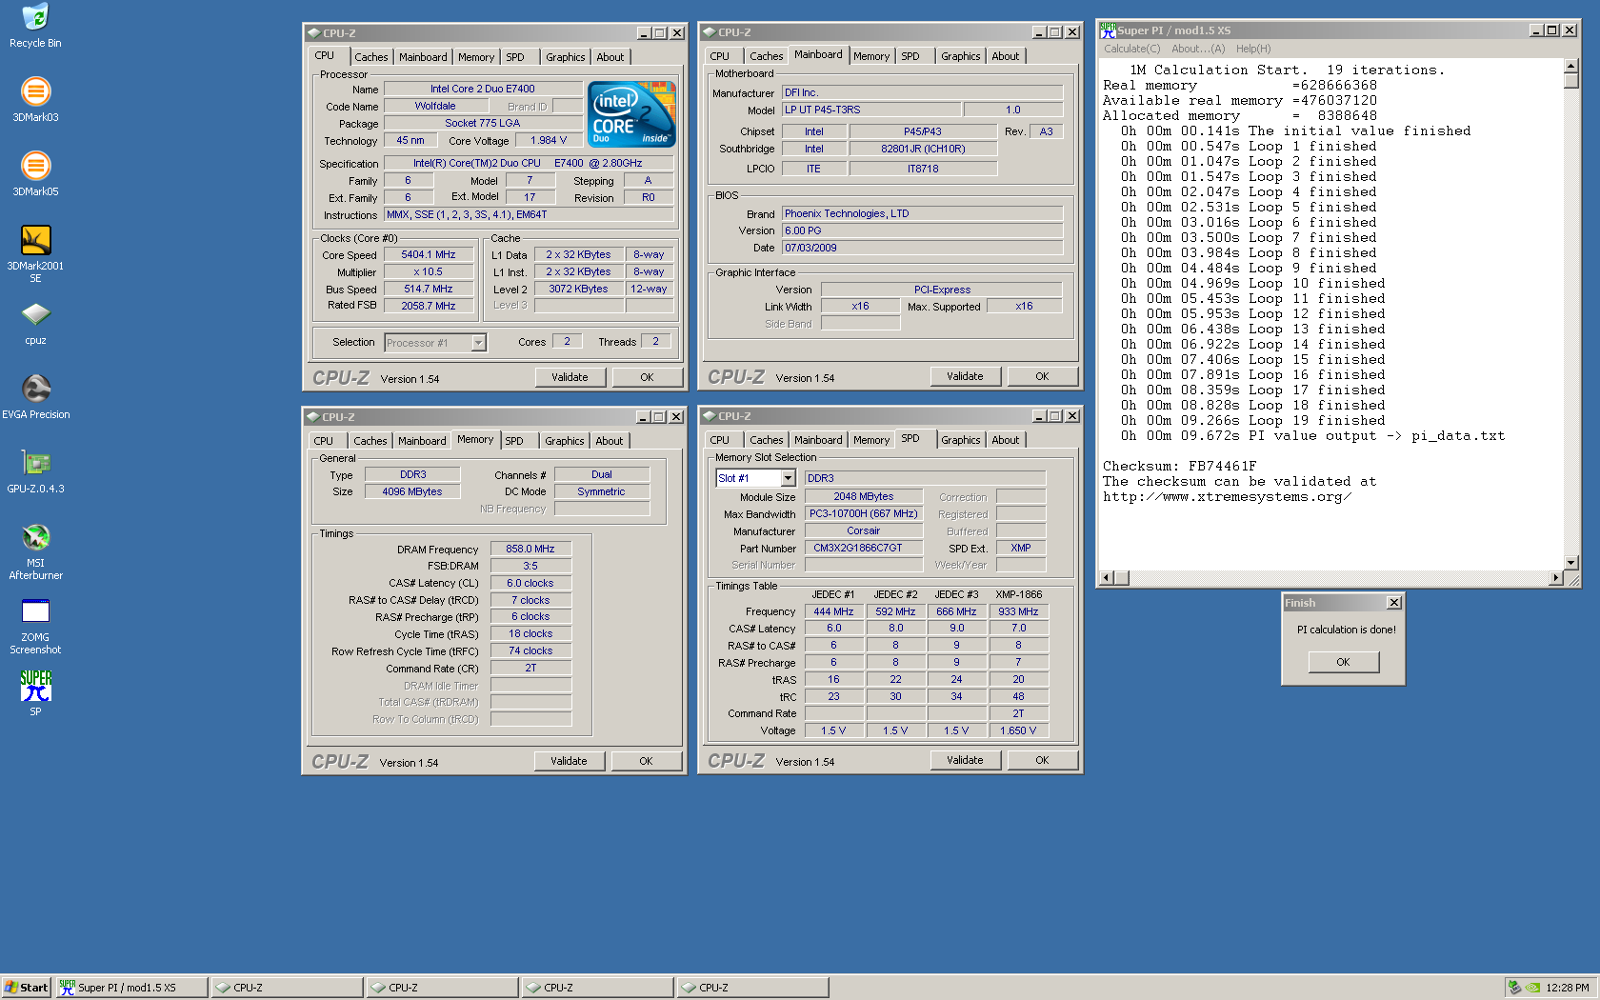1600x1000 pixels.
Task: Select the cpuz desktop icon
Action: (x=35, y=323)
